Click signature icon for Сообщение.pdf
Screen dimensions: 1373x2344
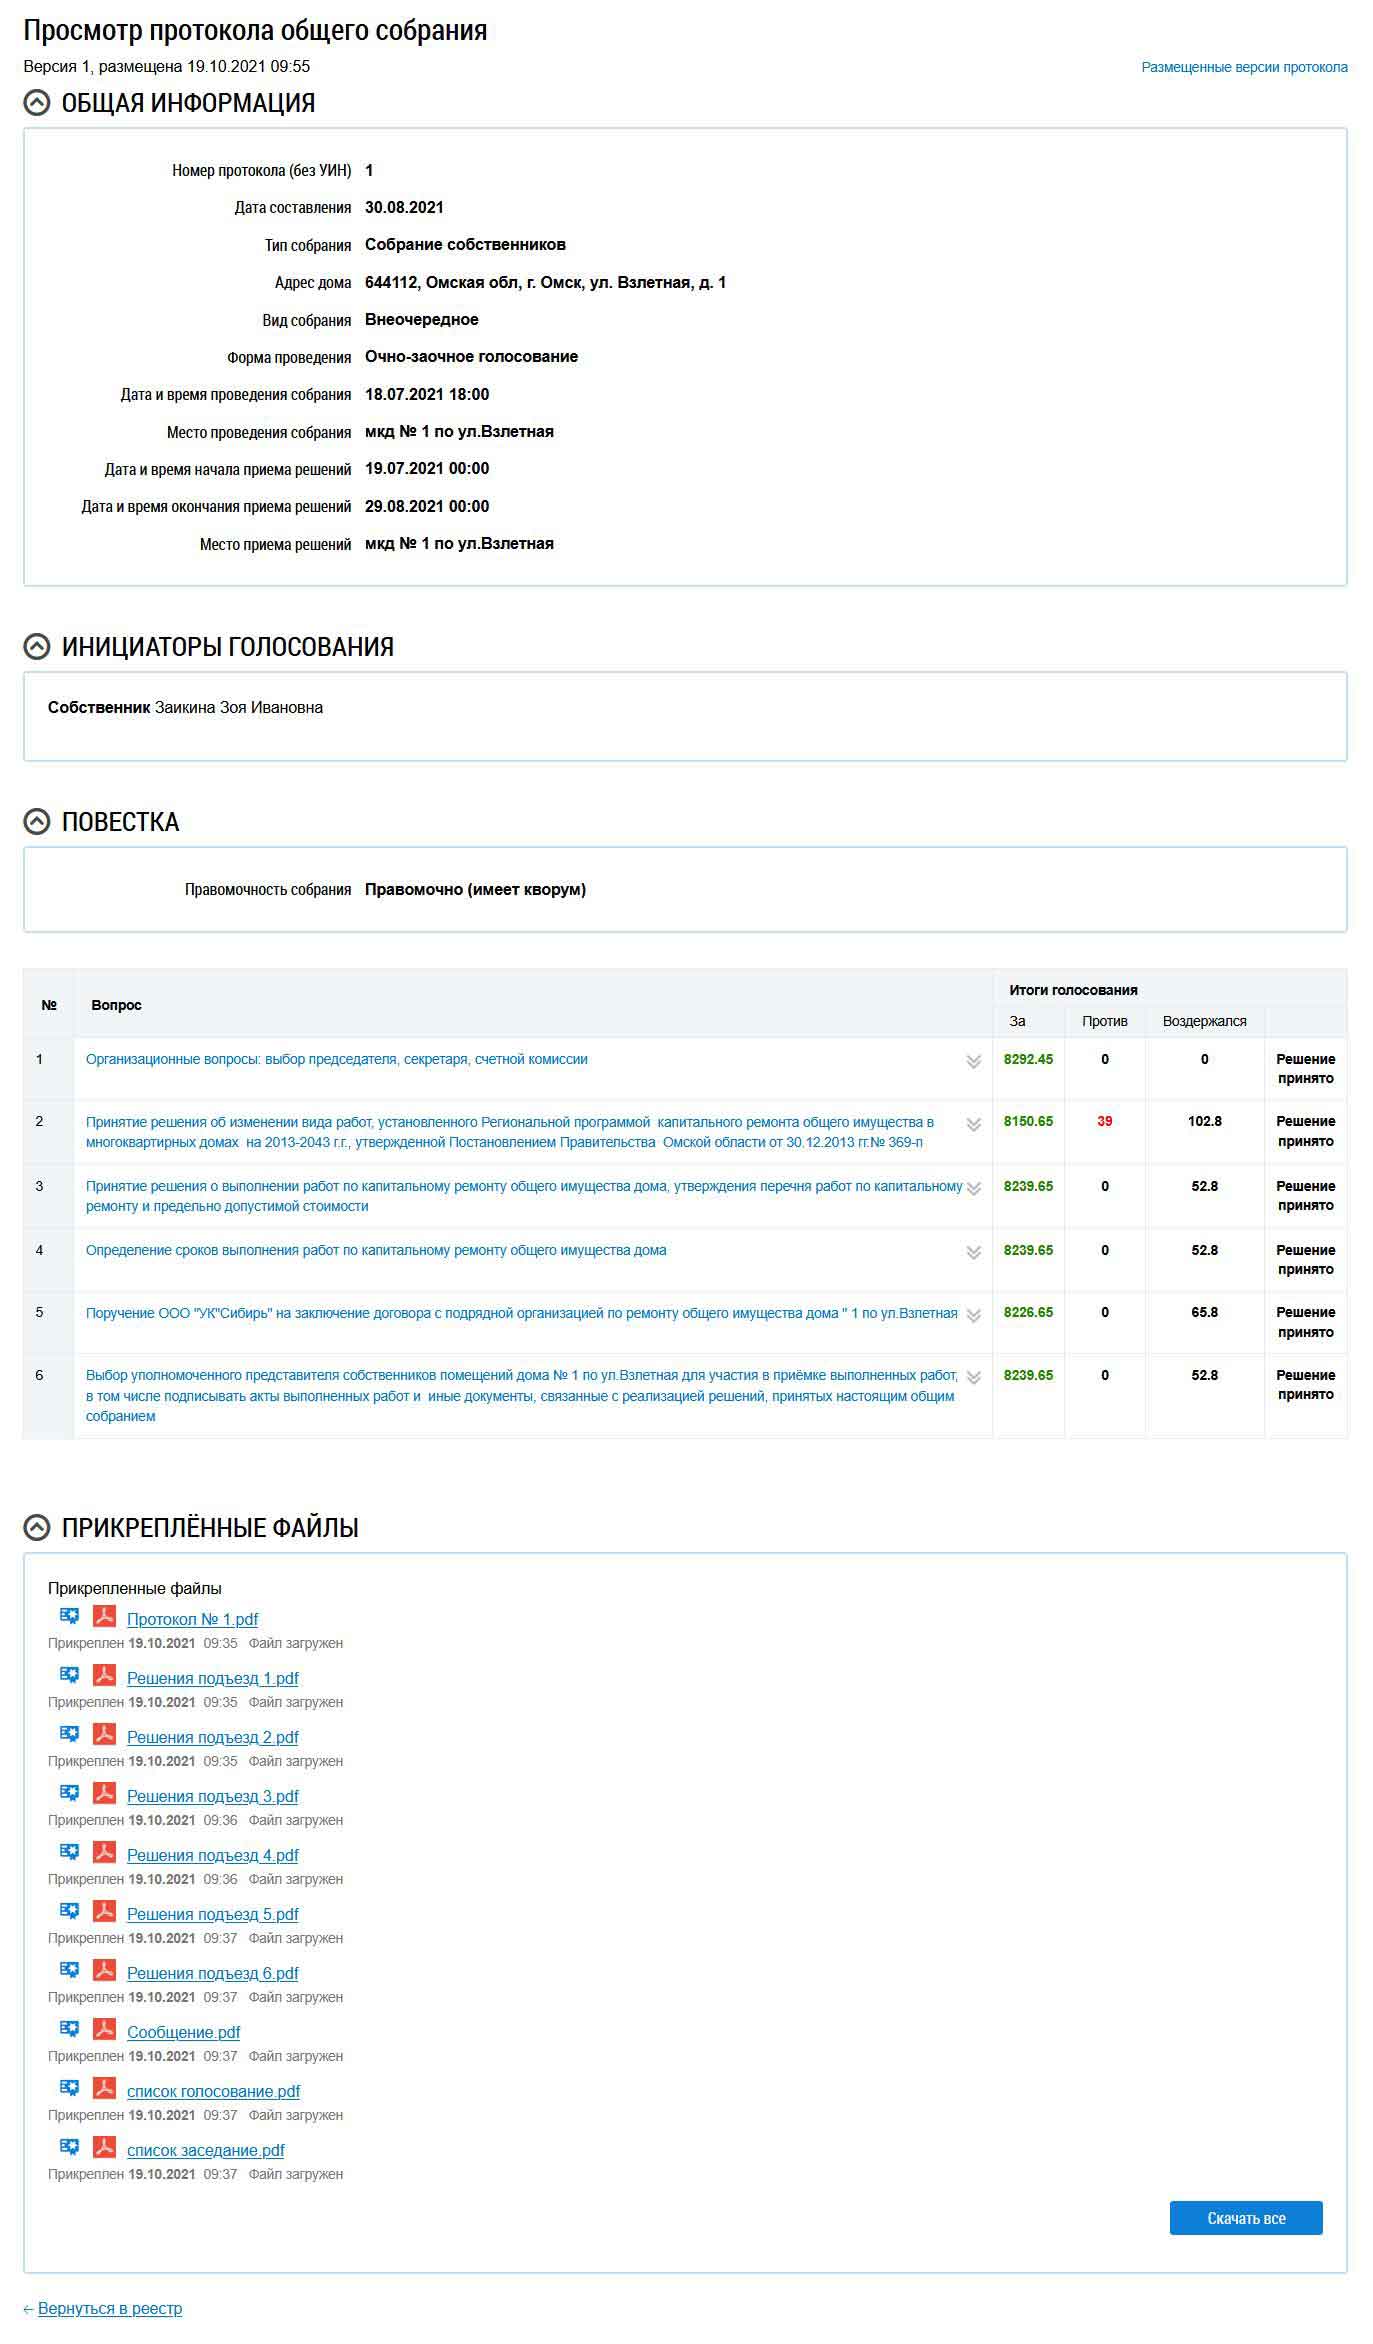point(69,2028)
